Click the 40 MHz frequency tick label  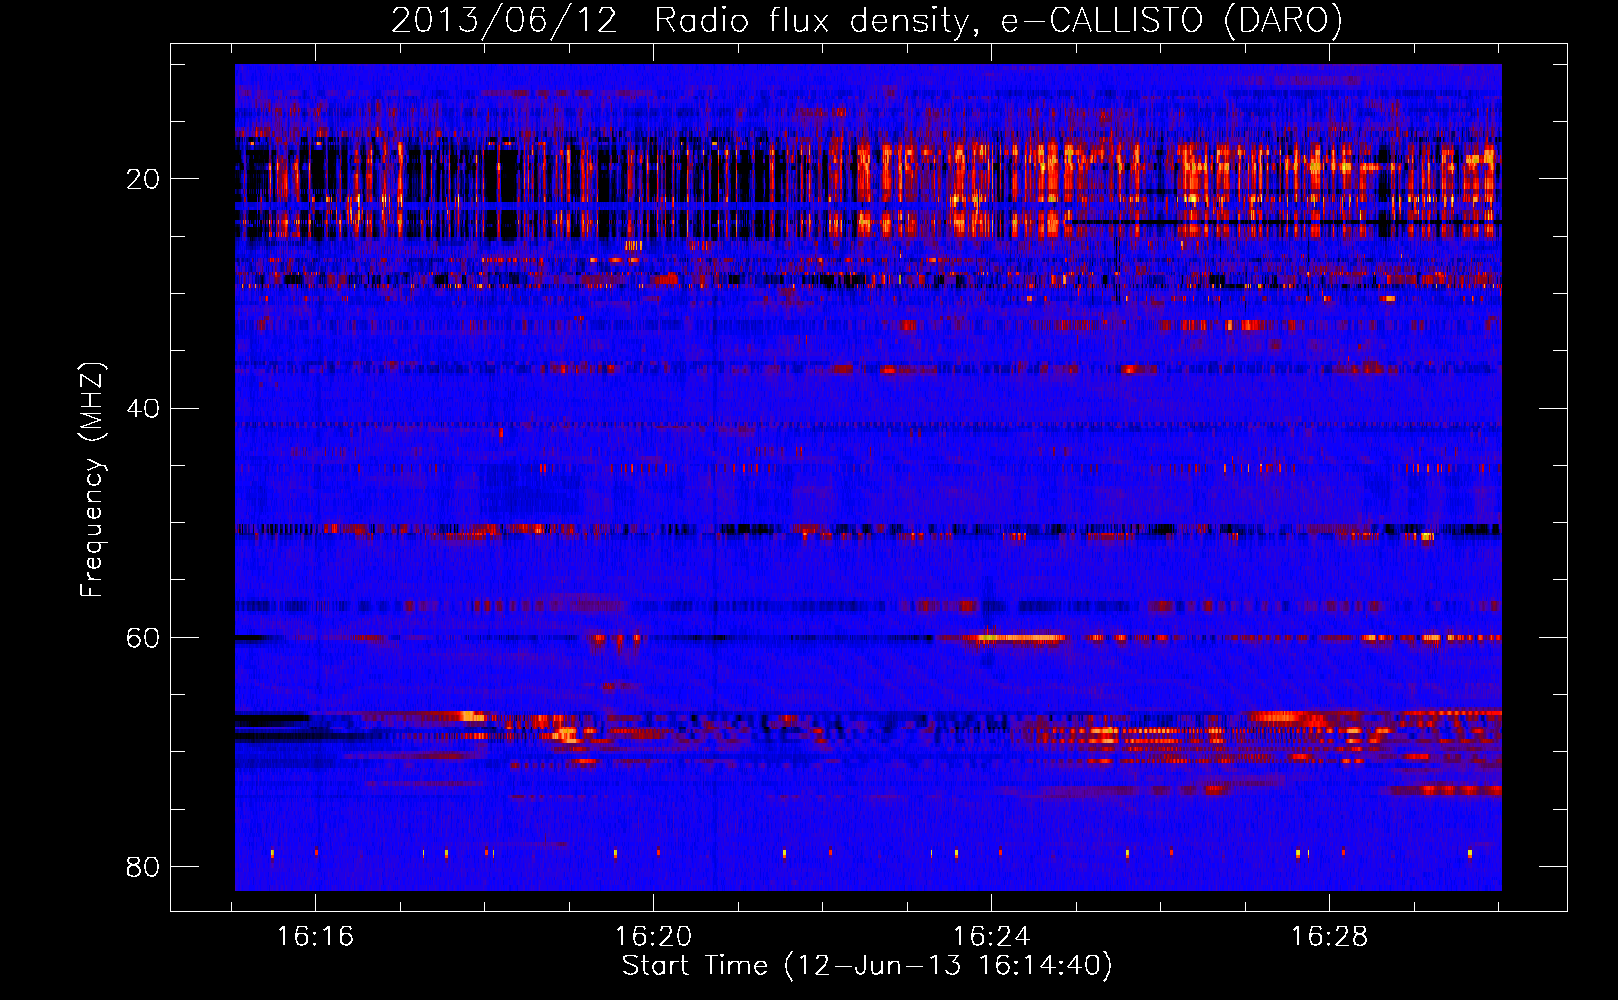(x=142, y=408)
